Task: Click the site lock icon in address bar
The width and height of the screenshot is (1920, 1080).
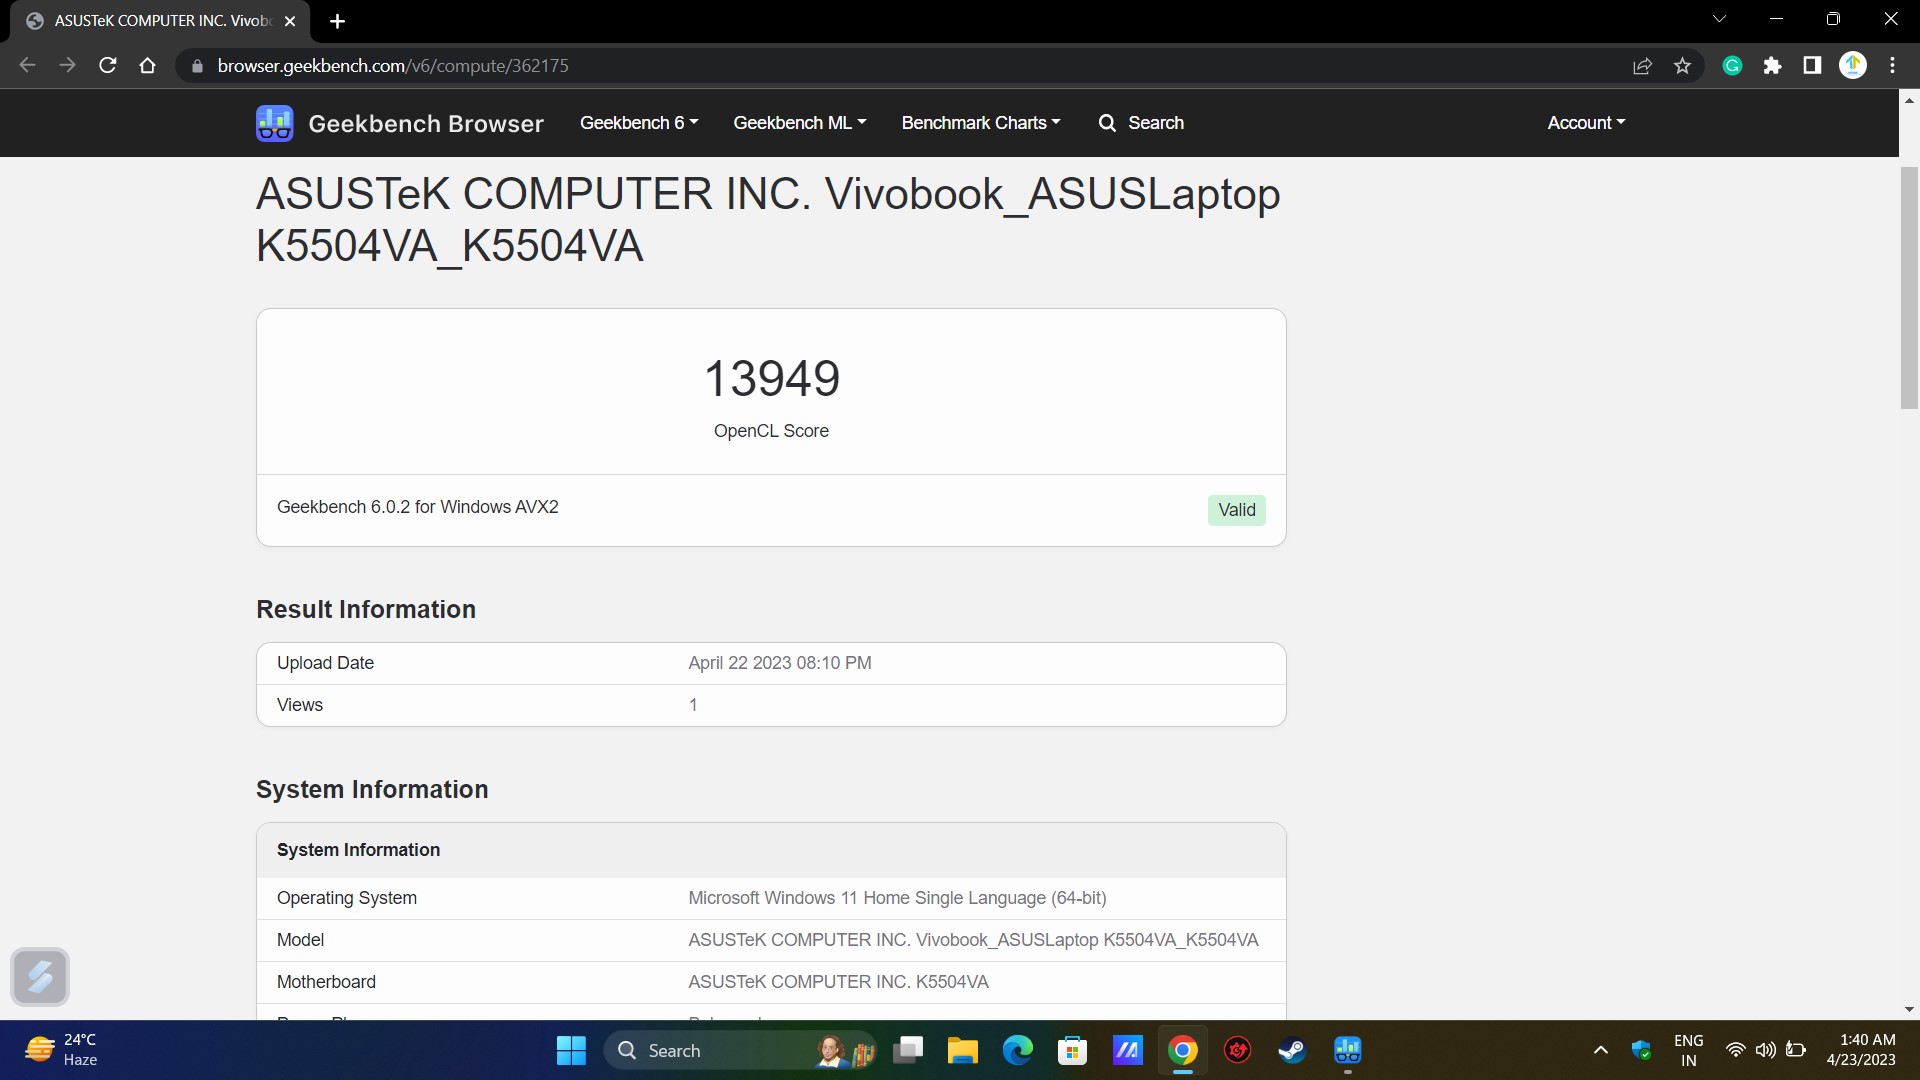Action: pos(197,66)
